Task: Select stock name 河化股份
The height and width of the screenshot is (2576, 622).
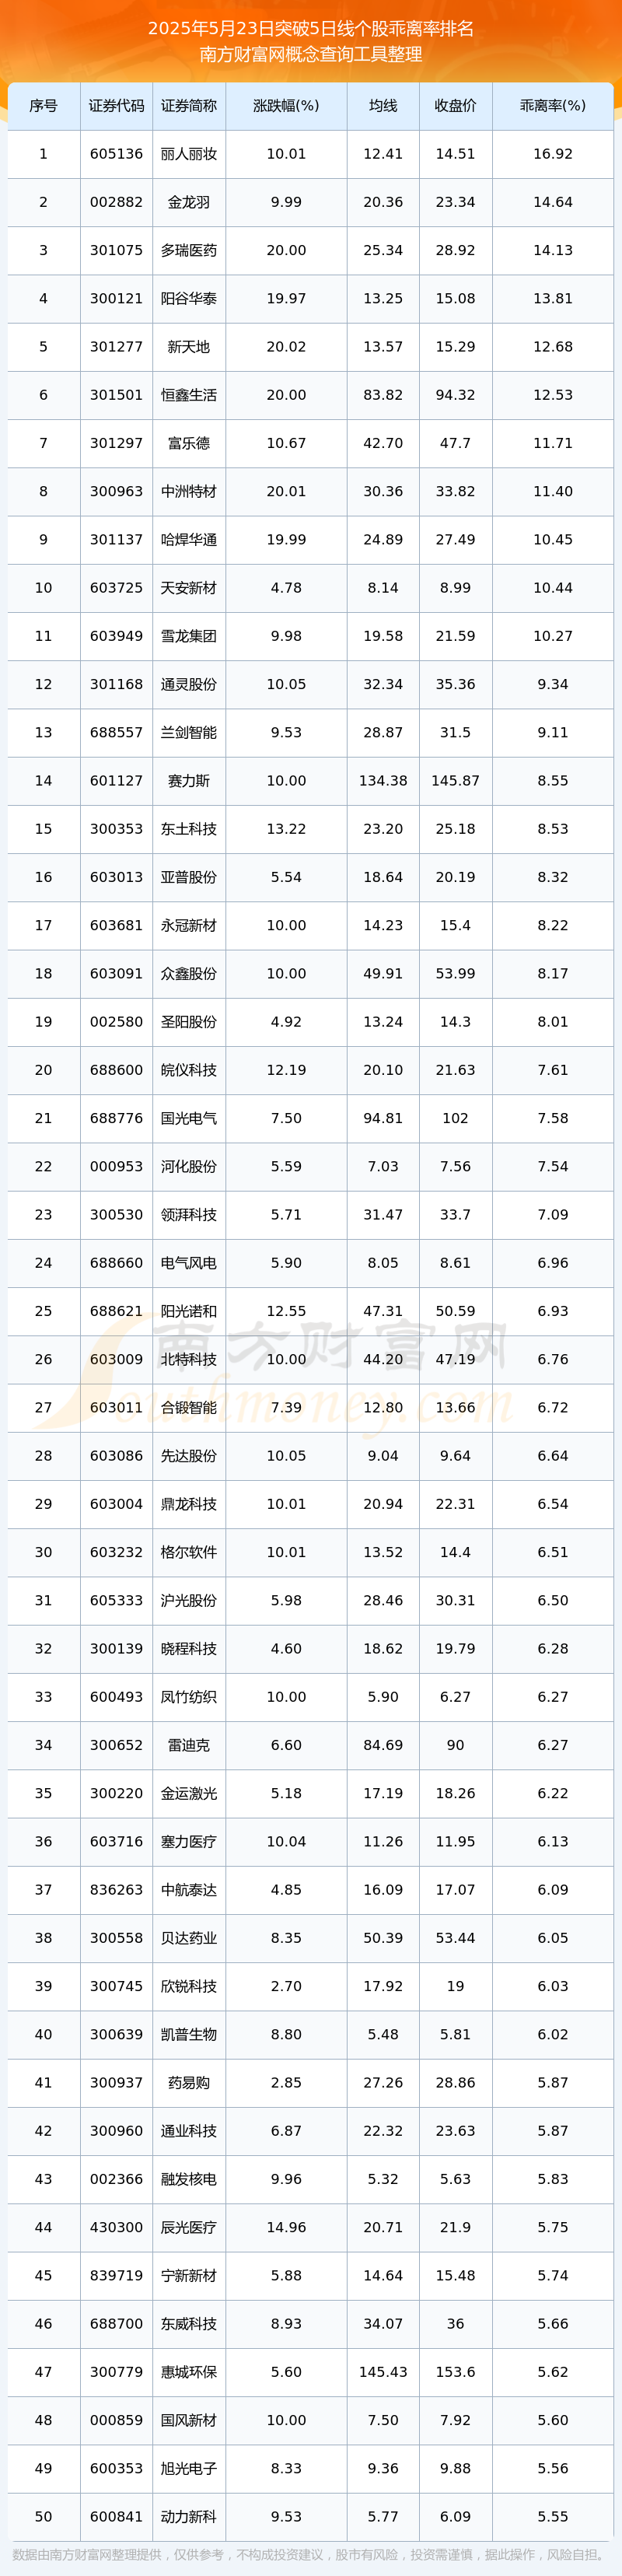Action: point(189,1167)
